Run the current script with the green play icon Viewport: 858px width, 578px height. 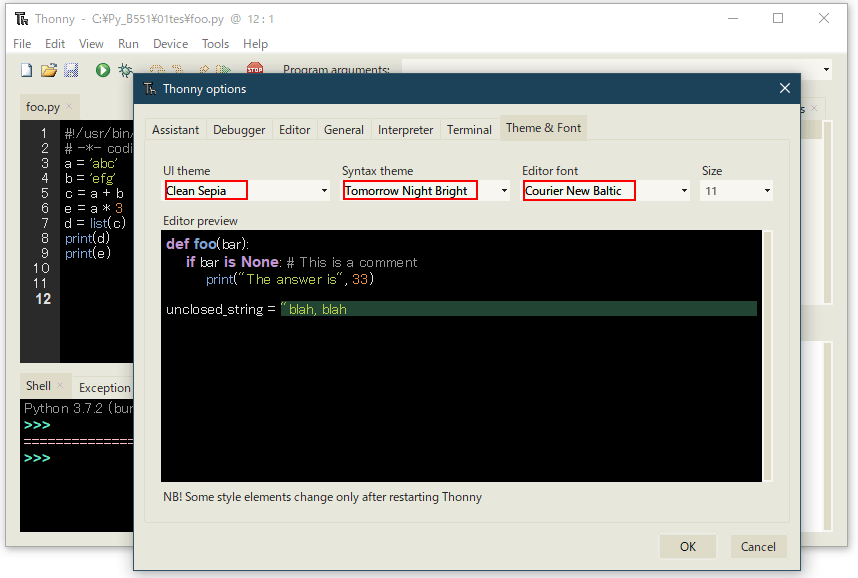click(x=103, y=70)
